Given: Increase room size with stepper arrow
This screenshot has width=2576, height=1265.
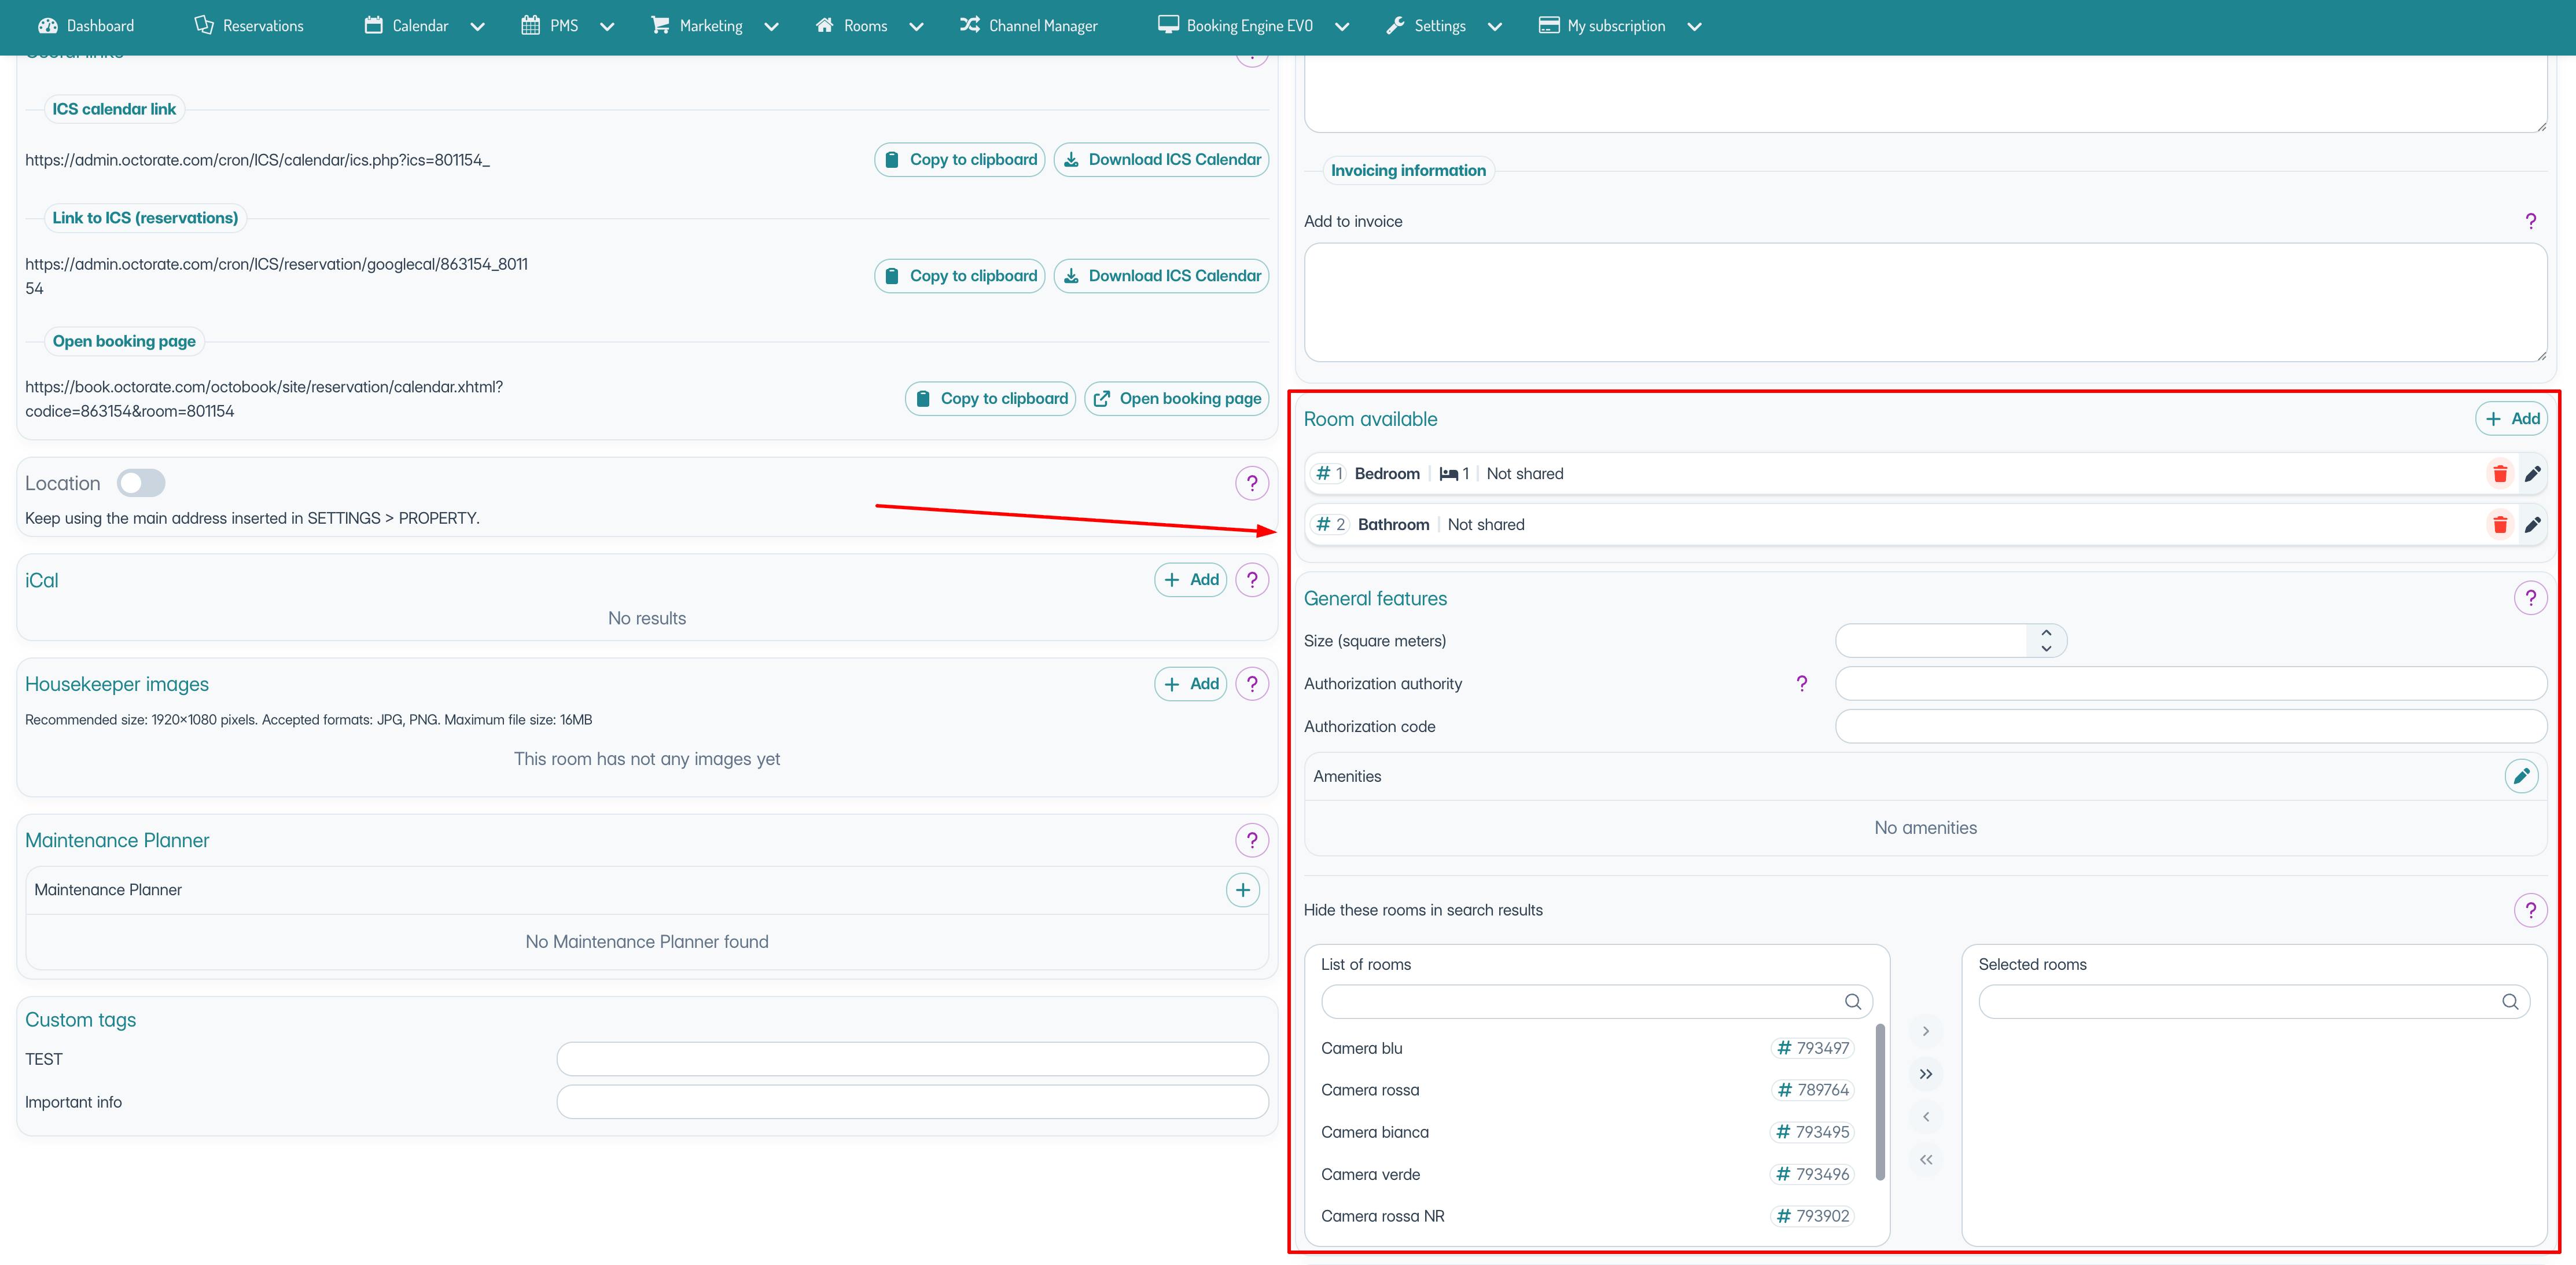Looking at the screenshot, I should (2046, 632).
